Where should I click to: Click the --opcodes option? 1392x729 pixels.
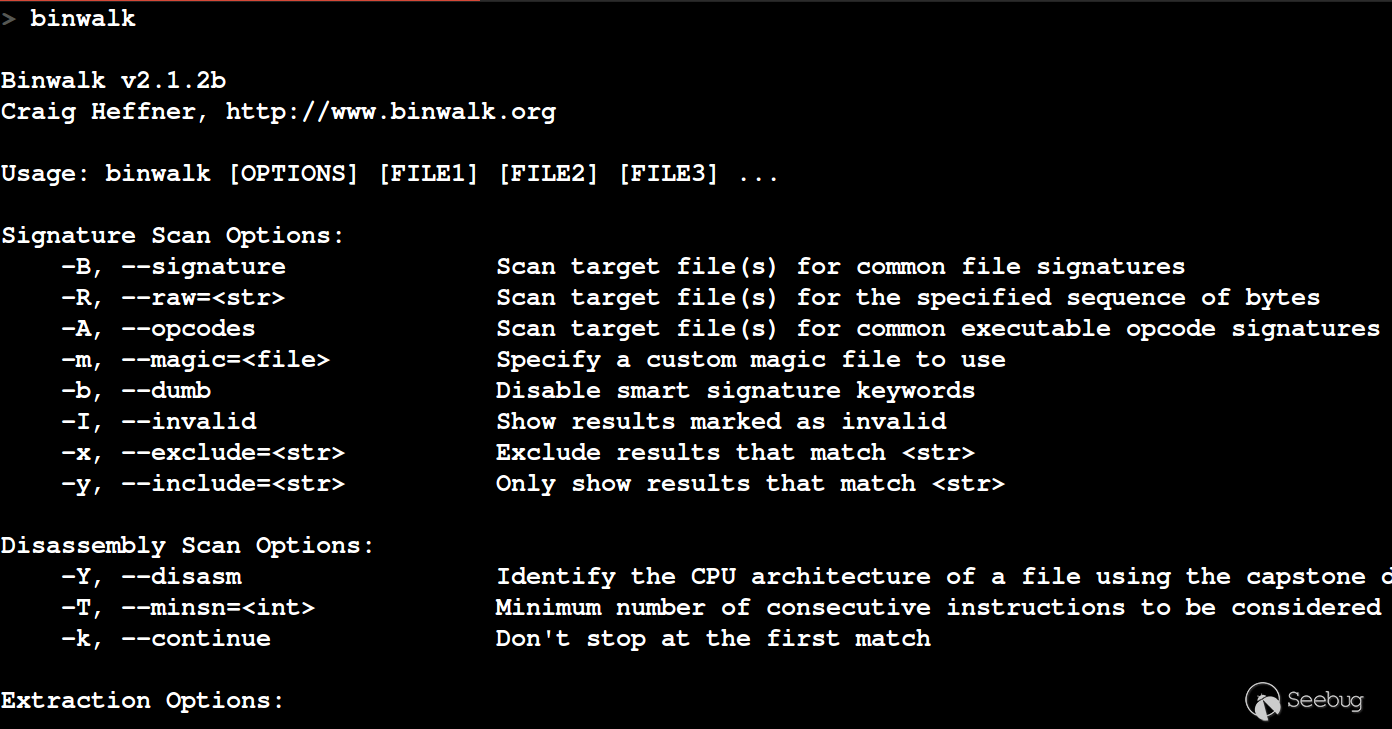[x=188, y=329]
